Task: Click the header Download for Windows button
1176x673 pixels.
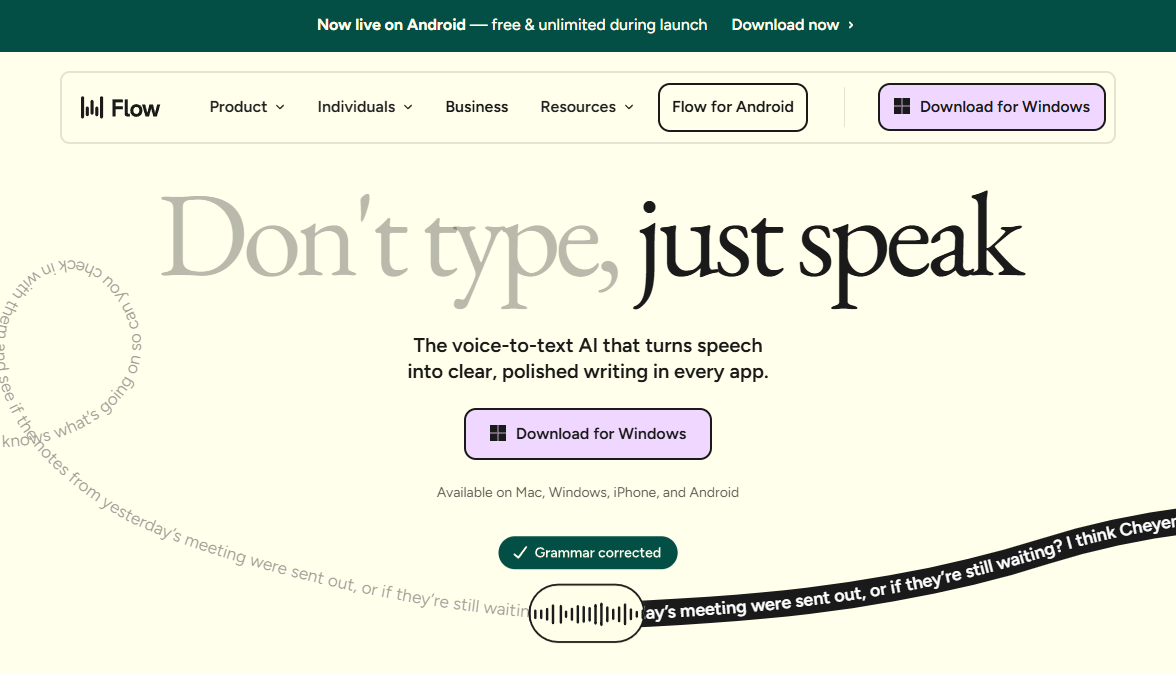Action: click(x=992, y=107)
